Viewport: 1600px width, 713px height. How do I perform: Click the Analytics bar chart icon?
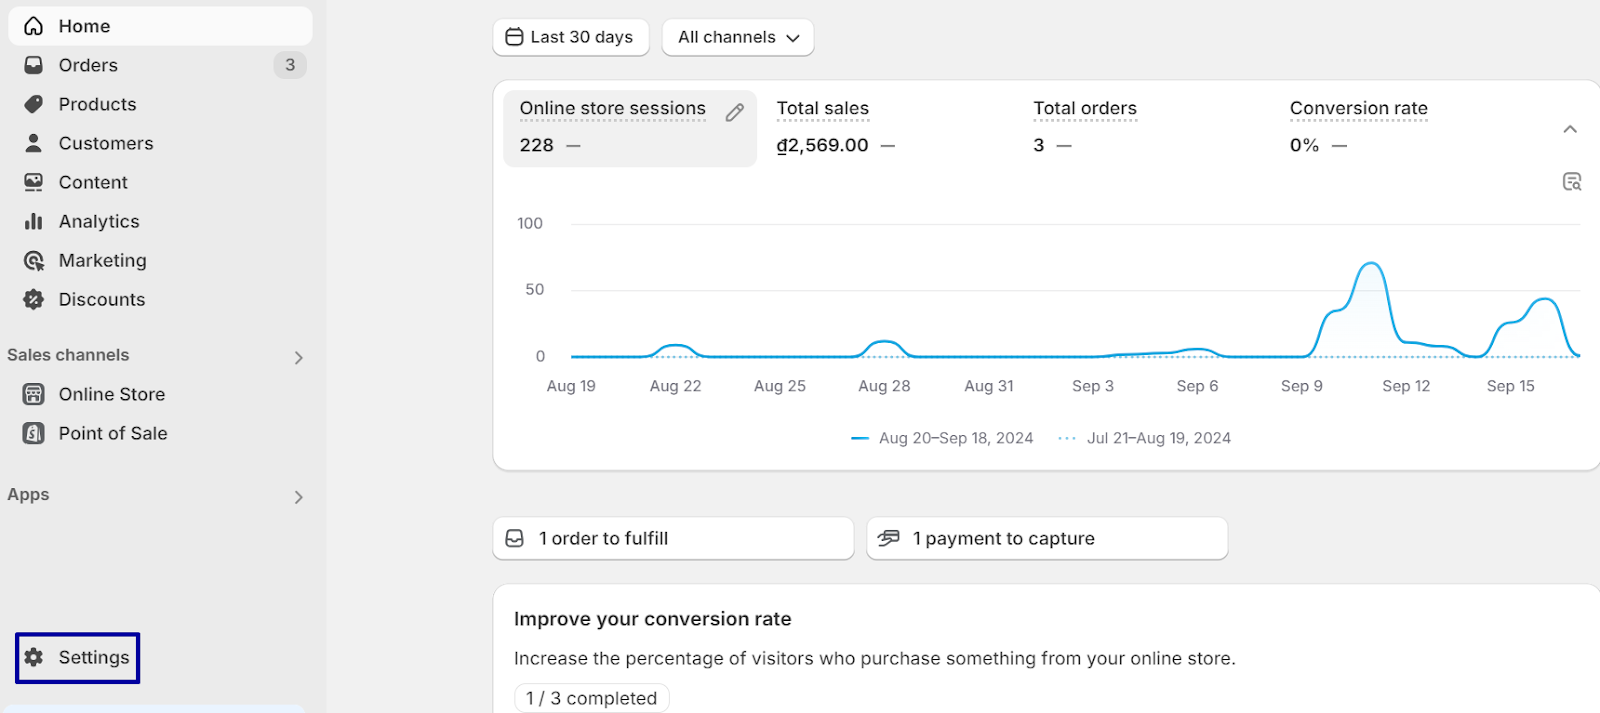(x=33, y=221)
